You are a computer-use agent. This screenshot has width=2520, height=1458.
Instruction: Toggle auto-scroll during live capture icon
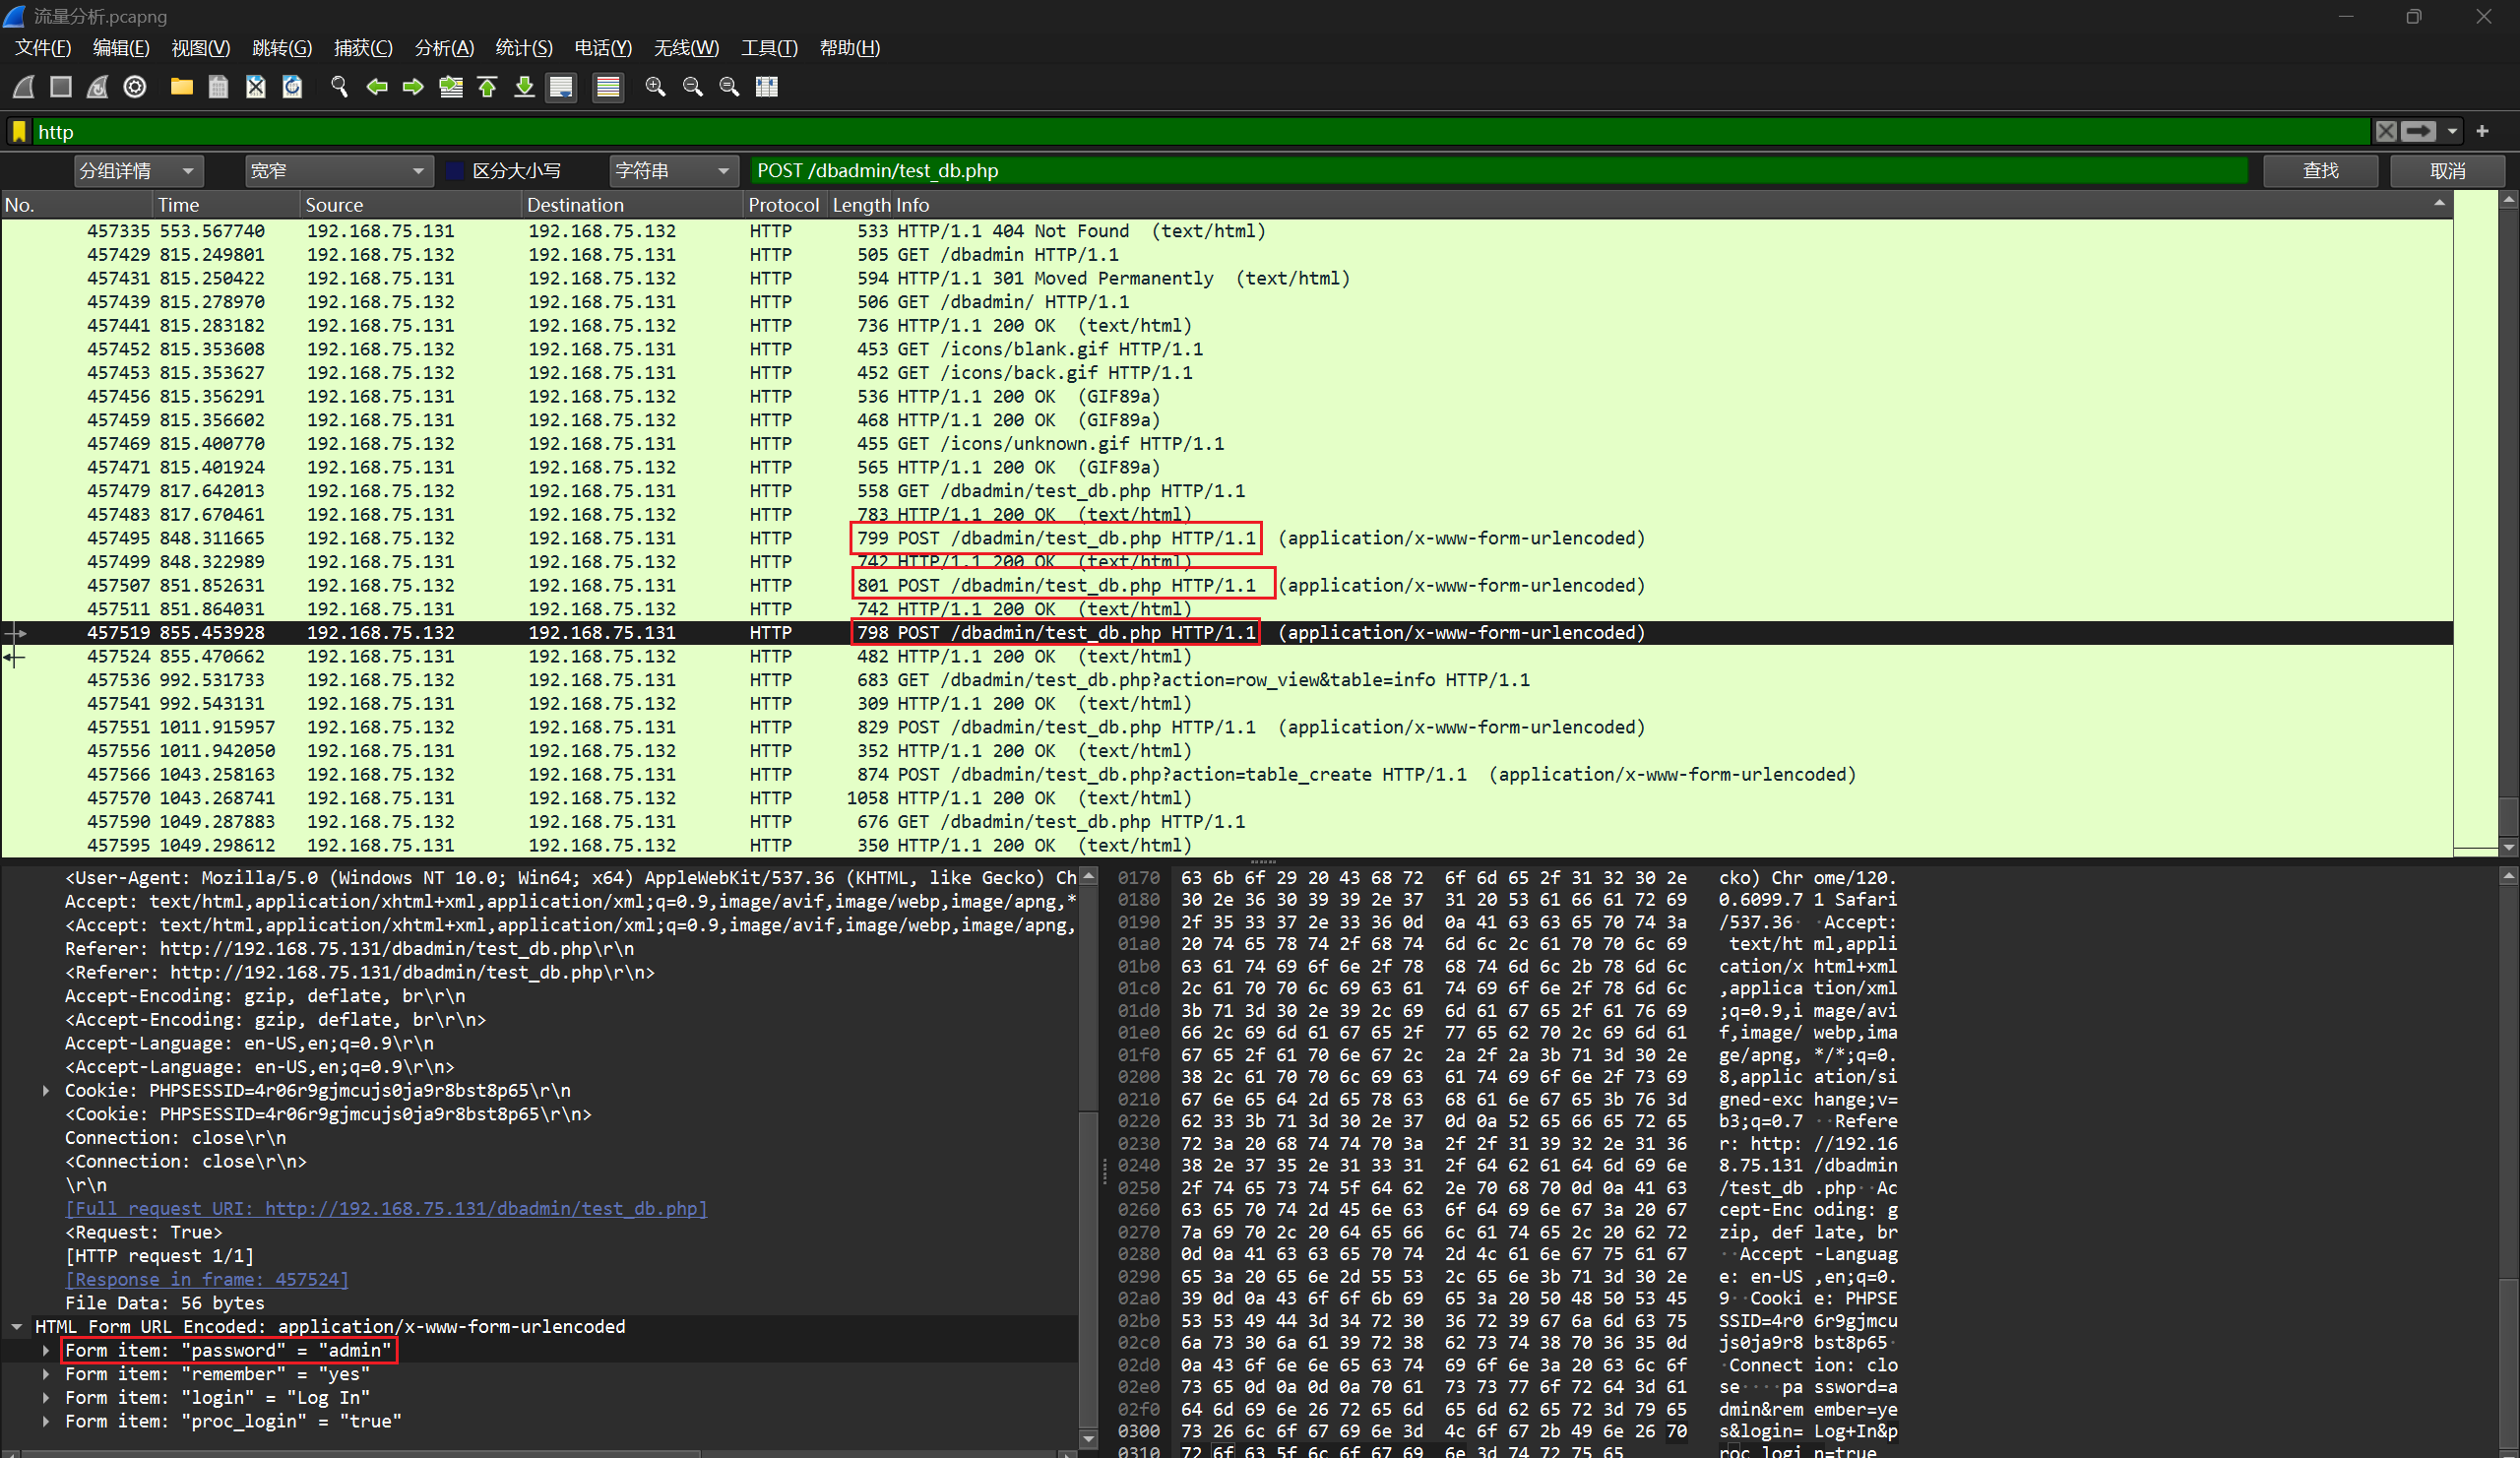[x=561, y=87]
